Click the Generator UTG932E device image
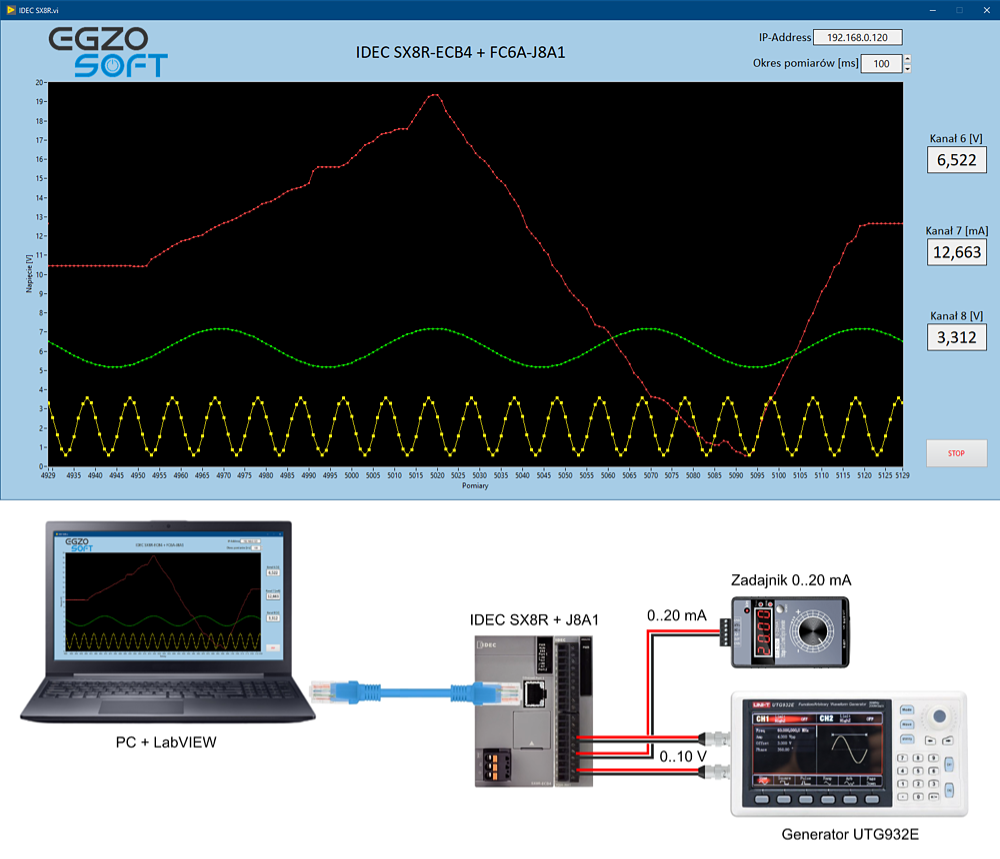Screen dimensions: 1000x859 [849, 754]
